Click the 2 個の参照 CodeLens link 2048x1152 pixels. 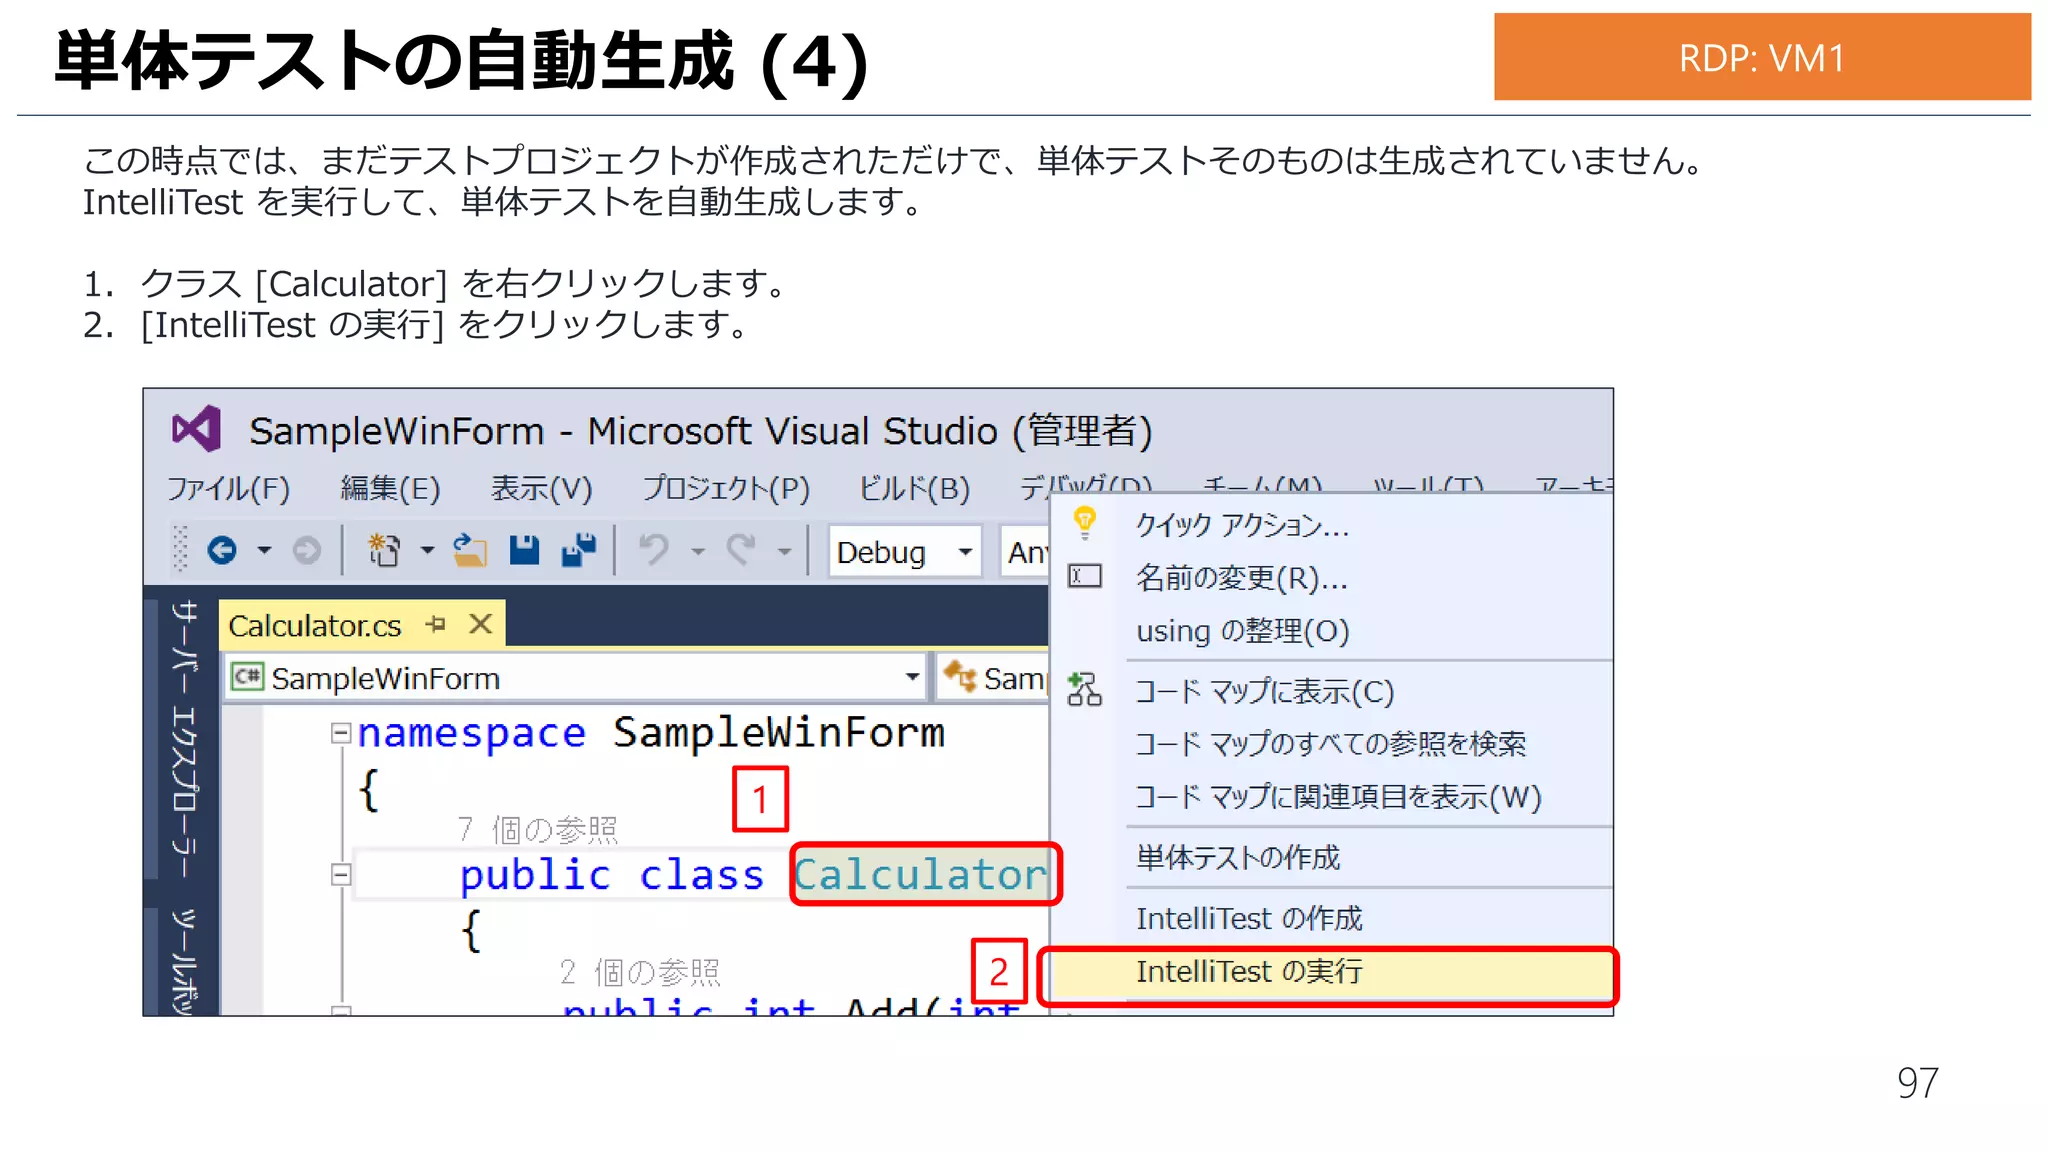[640, 971]
